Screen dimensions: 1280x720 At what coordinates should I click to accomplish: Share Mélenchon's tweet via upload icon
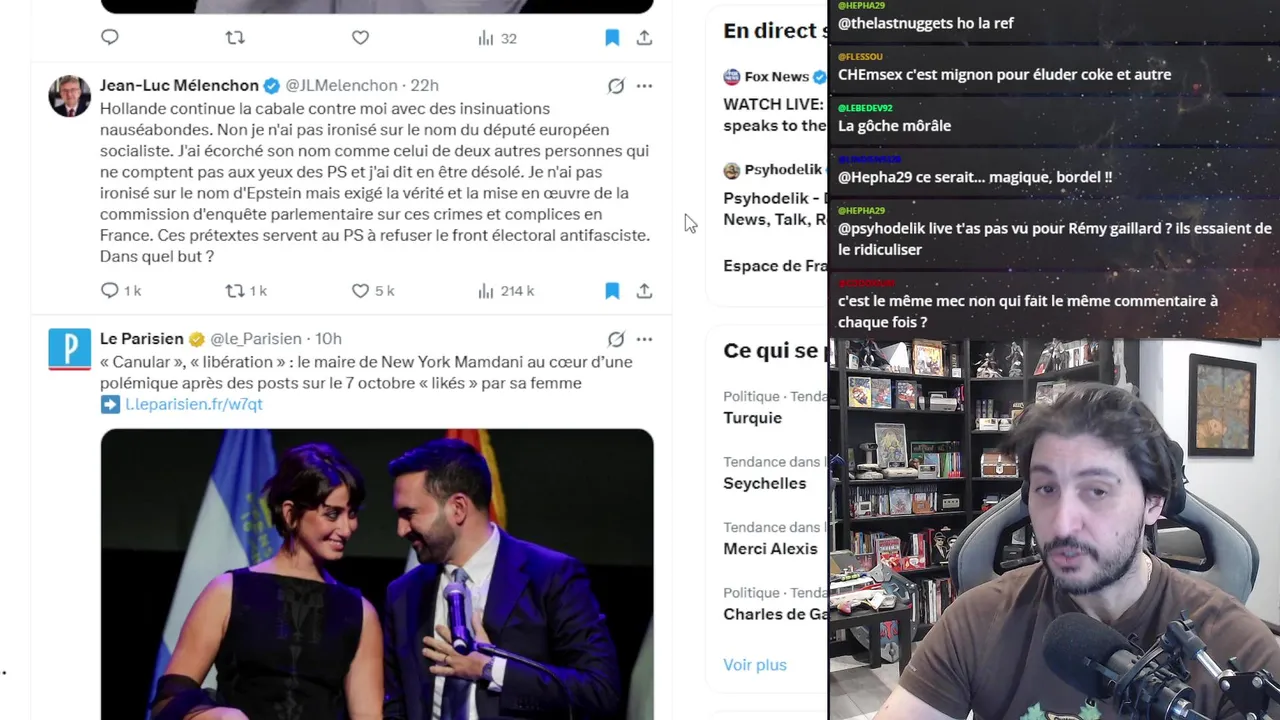644,291
